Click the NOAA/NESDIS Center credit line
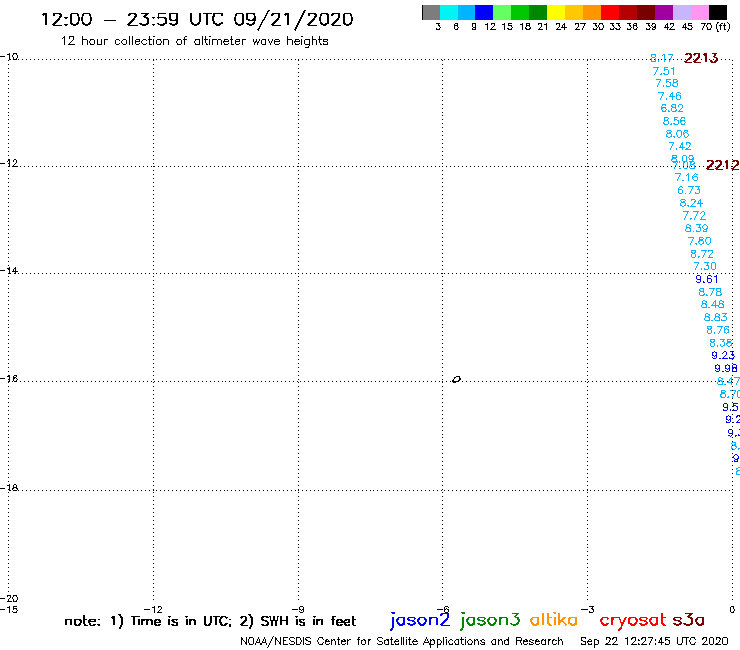The image size is (740, 650). 402,642
